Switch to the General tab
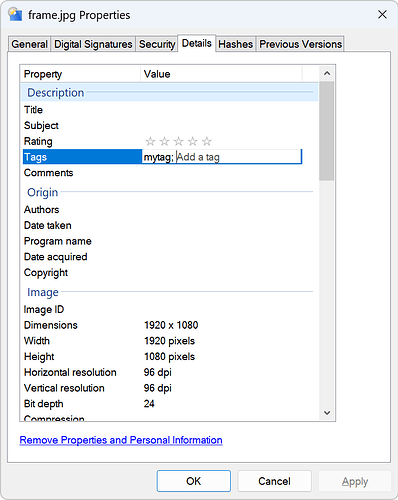398x500 pixels. coord(29,44)
